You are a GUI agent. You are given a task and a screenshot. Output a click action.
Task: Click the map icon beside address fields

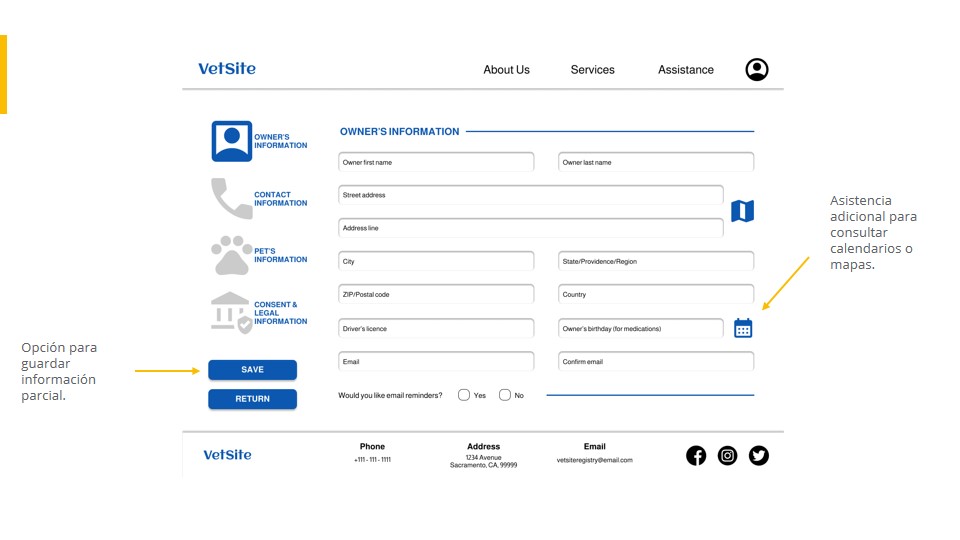pyautogui.click(x=742, y=211)
